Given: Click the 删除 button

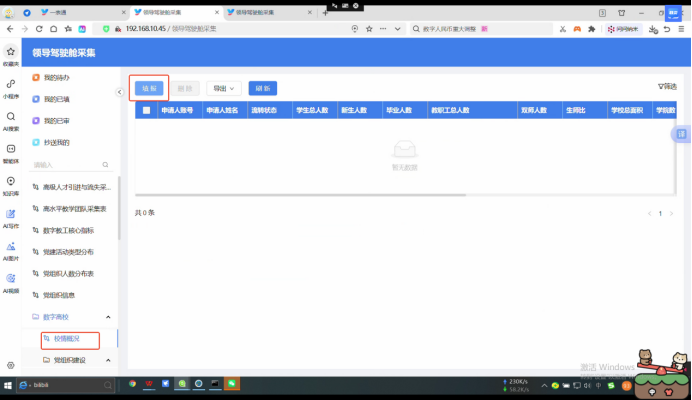Looking at the screenshot, I should point(185,88).
